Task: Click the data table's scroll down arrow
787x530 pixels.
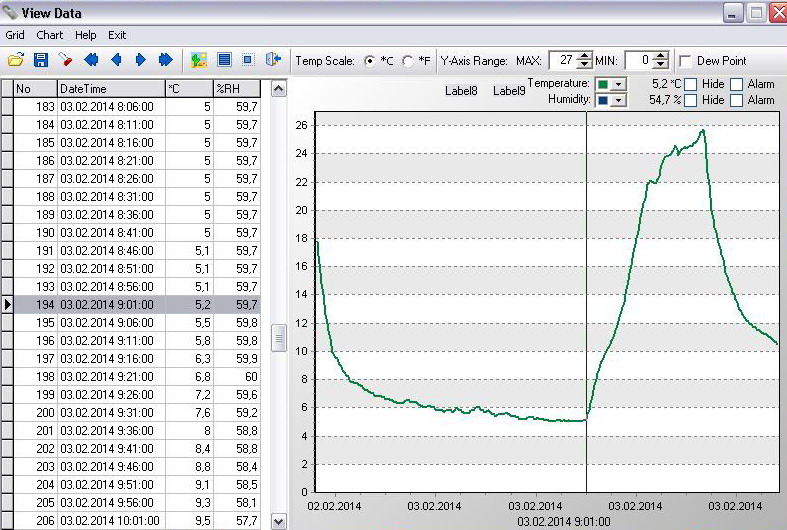Action: [279, 521]
